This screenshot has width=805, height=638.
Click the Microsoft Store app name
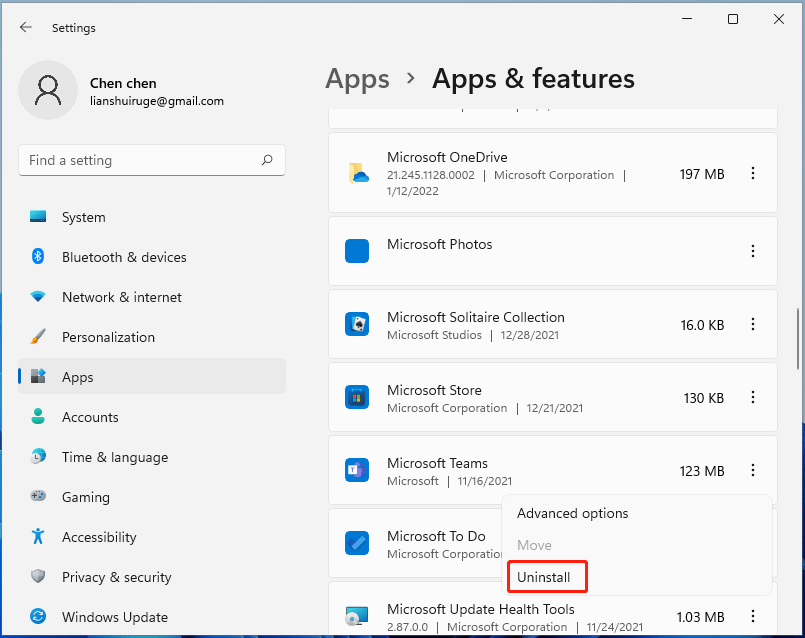(434, 390)
